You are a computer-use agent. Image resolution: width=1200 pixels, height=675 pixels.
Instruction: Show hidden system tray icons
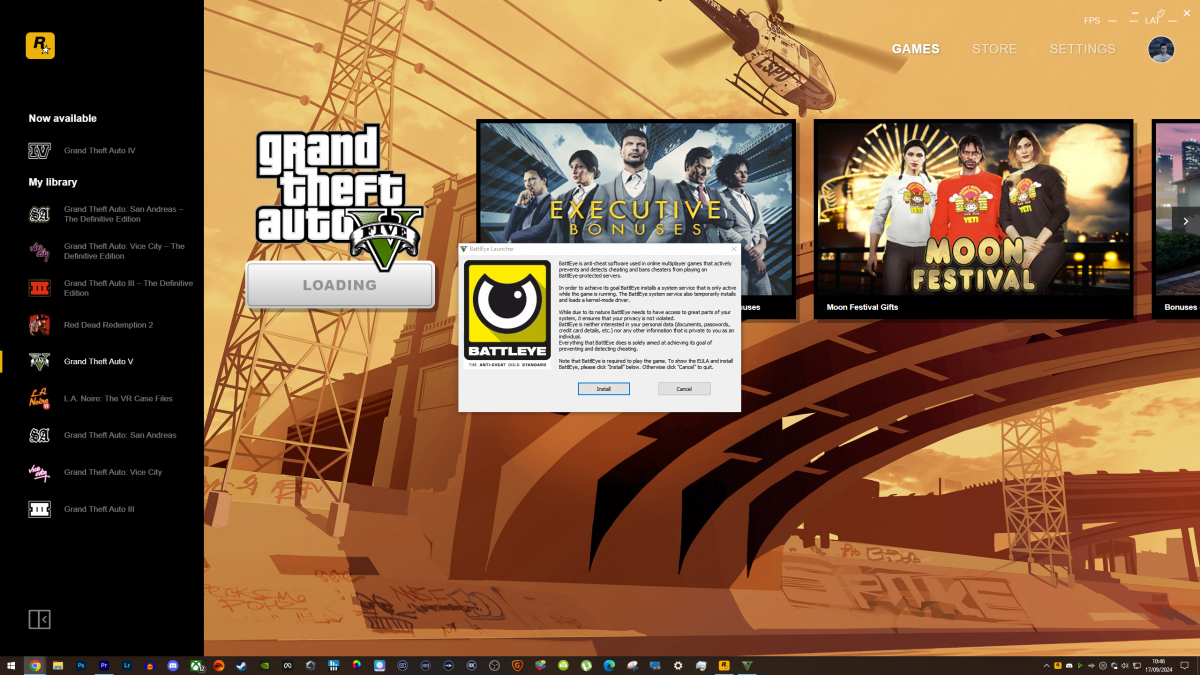1046,665
